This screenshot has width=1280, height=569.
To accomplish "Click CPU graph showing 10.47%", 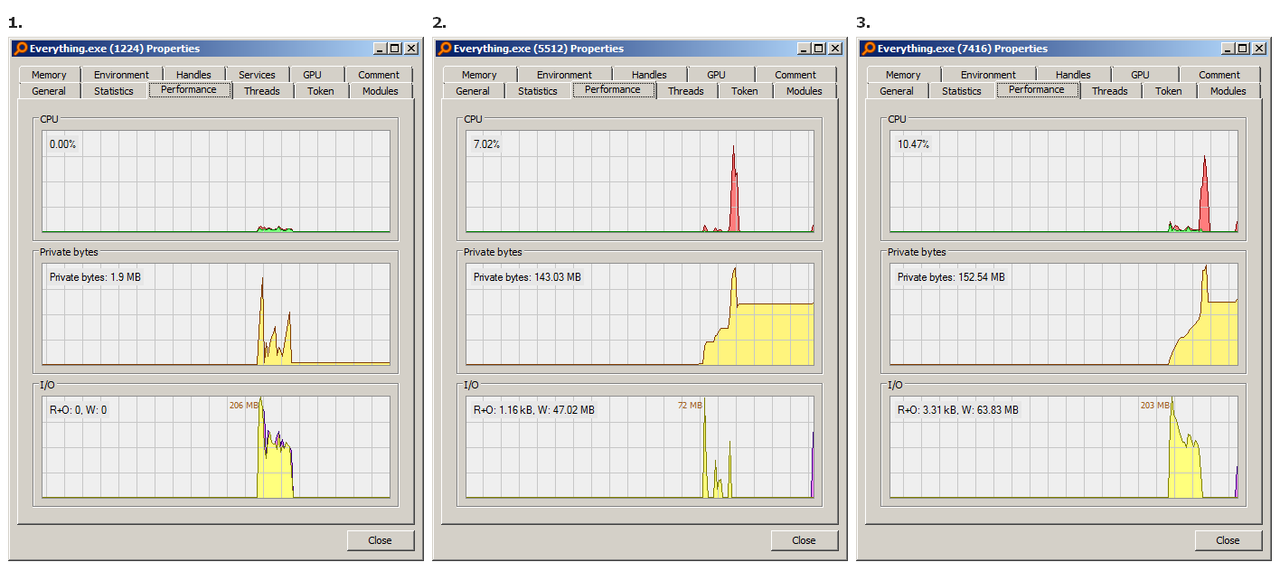I will coord(1064,181).
